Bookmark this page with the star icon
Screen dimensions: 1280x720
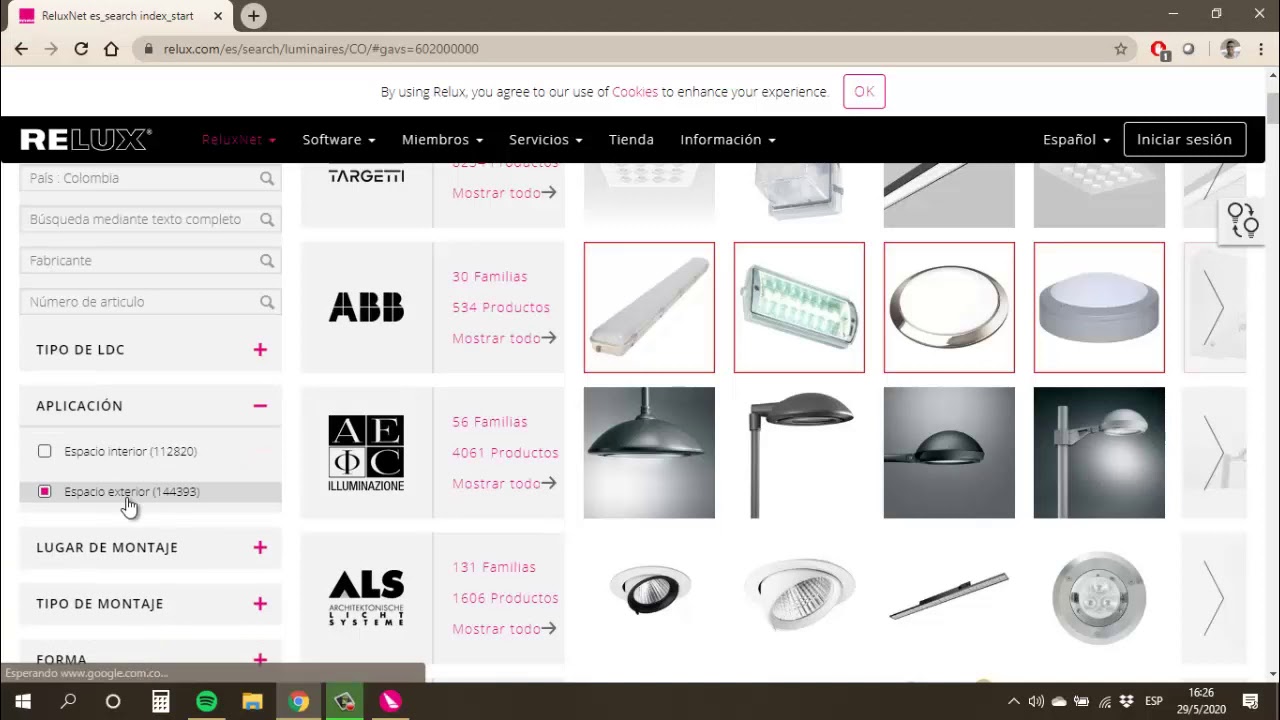click(1121, 49)
